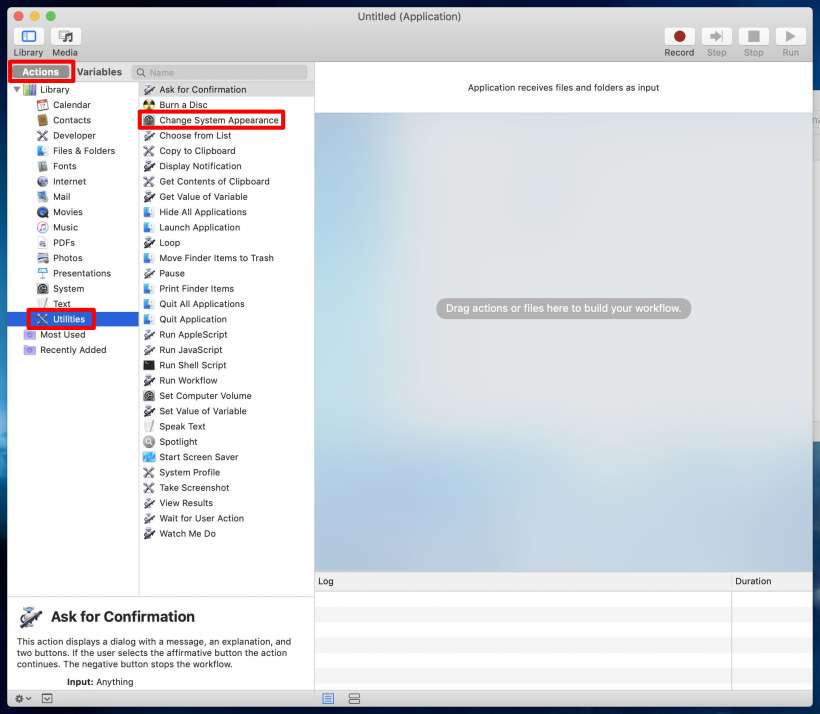The image size is (820, 714).
Task: Click the Pause action icon
Action: pos(149,273)
